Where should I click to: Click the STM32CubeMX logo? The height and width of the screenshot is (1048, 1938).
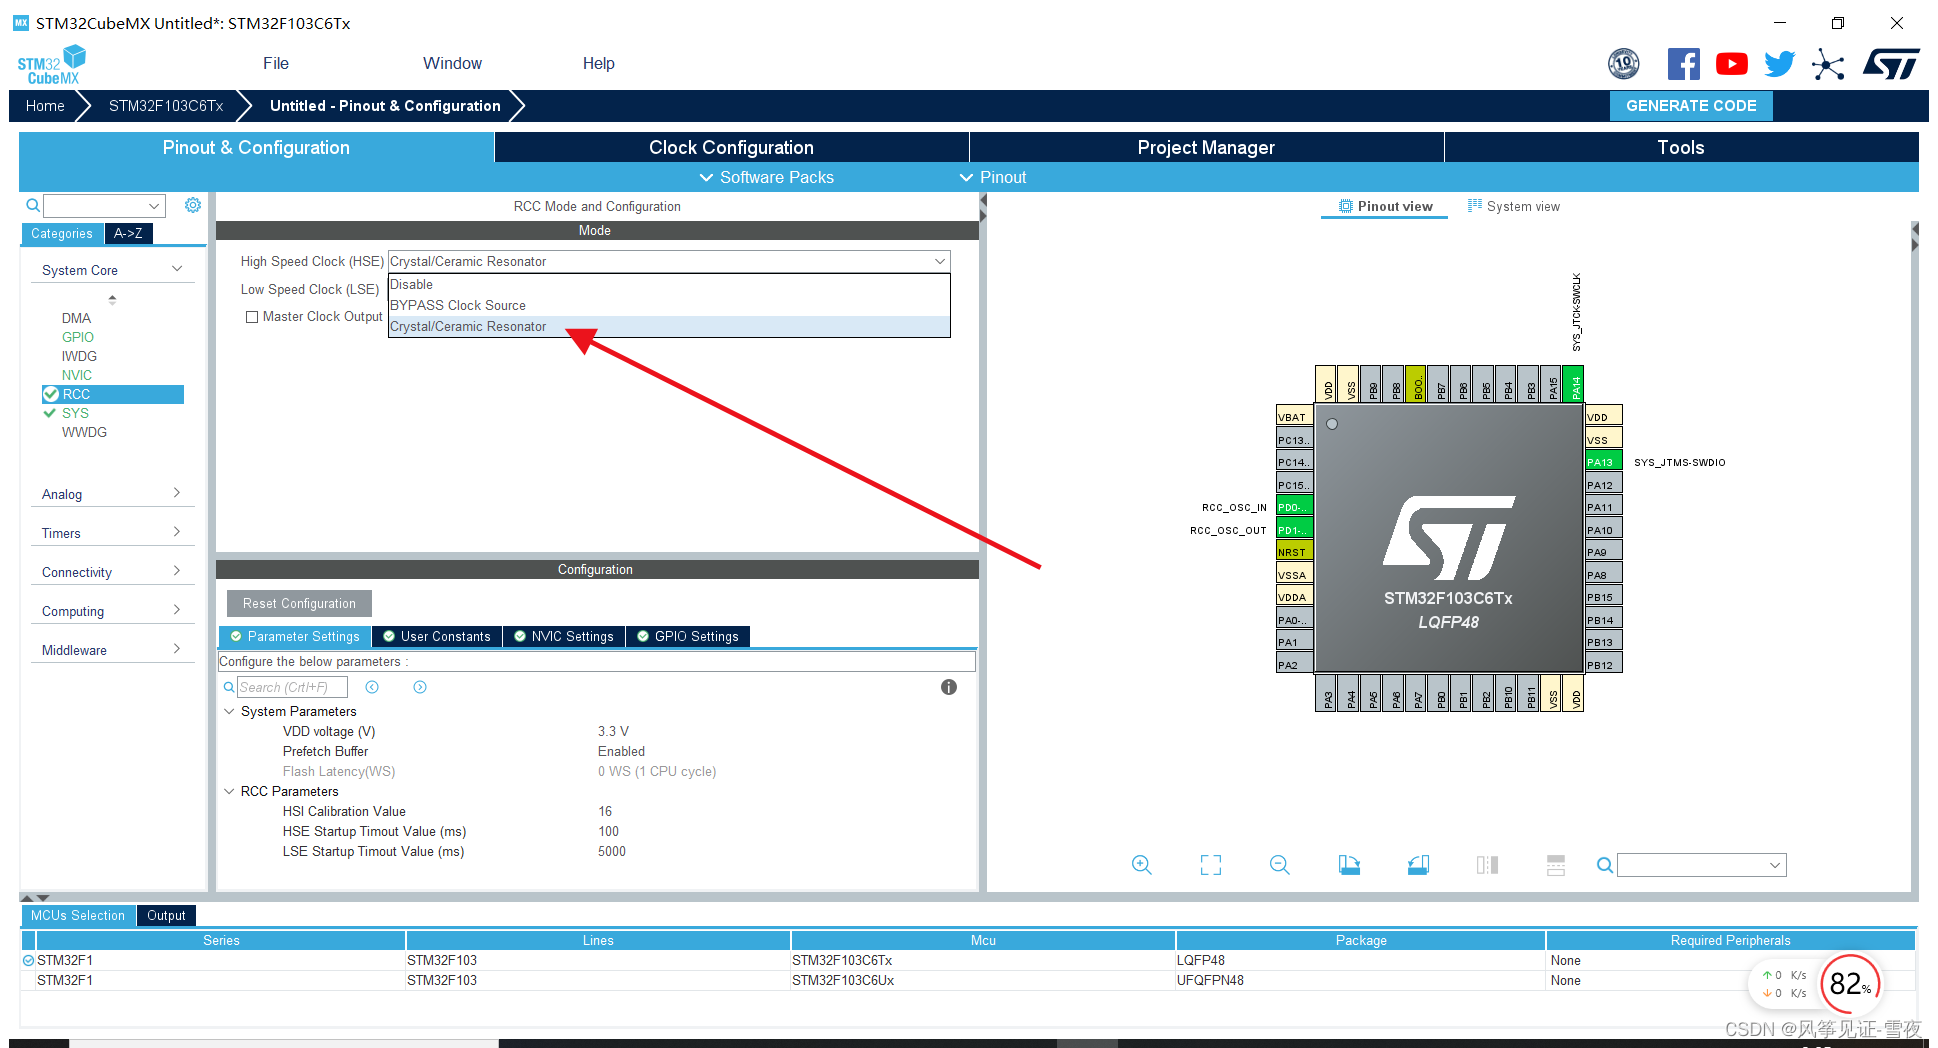(x=51, y=65)
